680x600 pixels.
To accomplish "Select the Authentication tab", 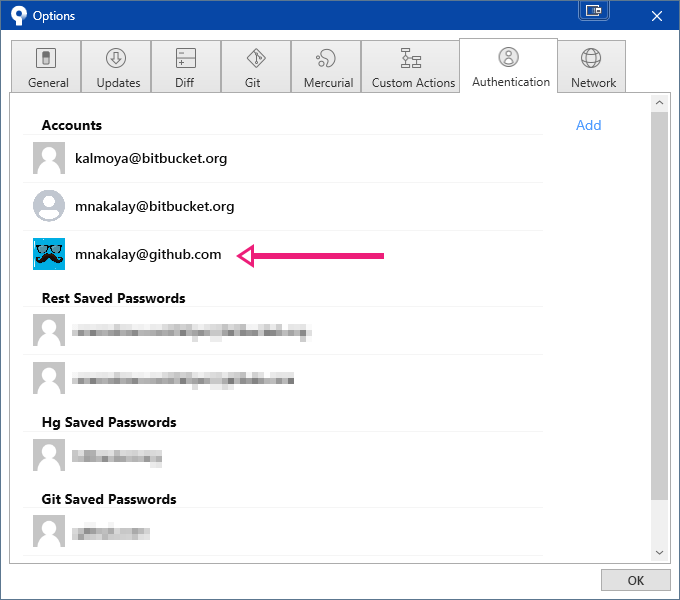I will click(508, 65).
